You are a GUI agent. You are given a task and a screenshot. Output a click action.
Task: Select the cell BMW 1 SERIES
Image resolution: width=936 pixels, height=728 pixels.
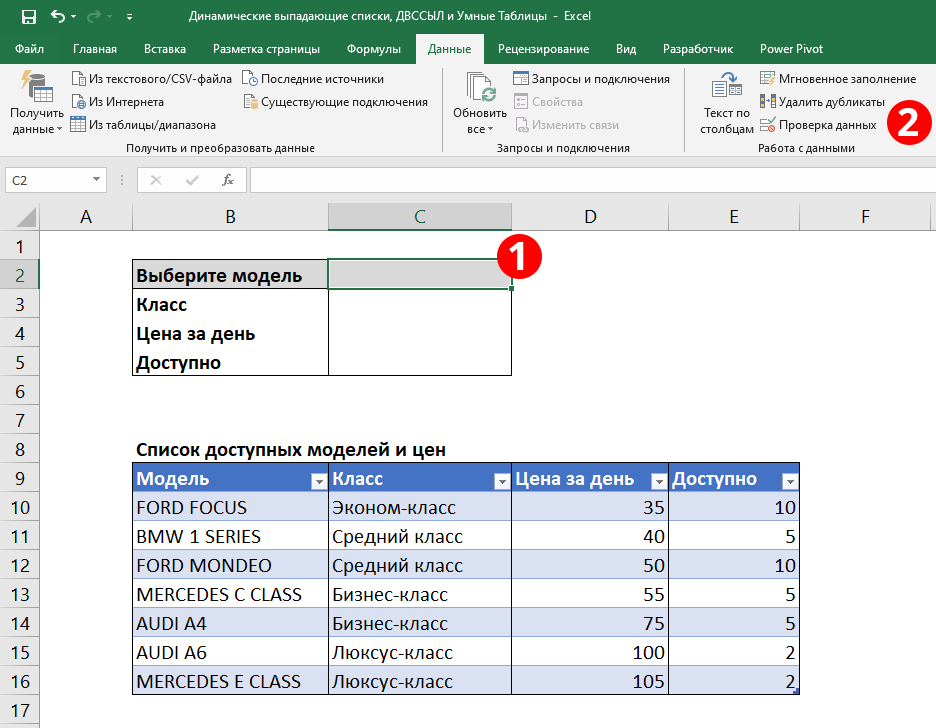click(x=230, y=536)
